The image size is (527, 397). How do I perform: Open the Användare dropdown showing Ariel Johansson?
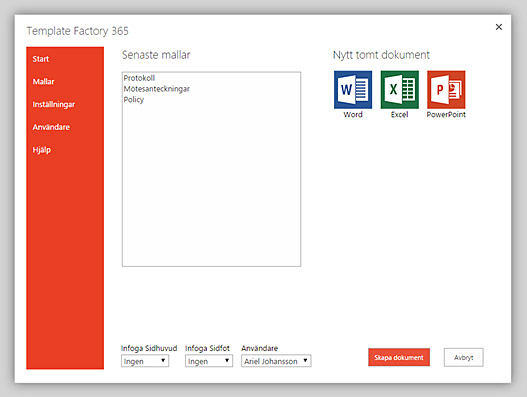point(276,361)
